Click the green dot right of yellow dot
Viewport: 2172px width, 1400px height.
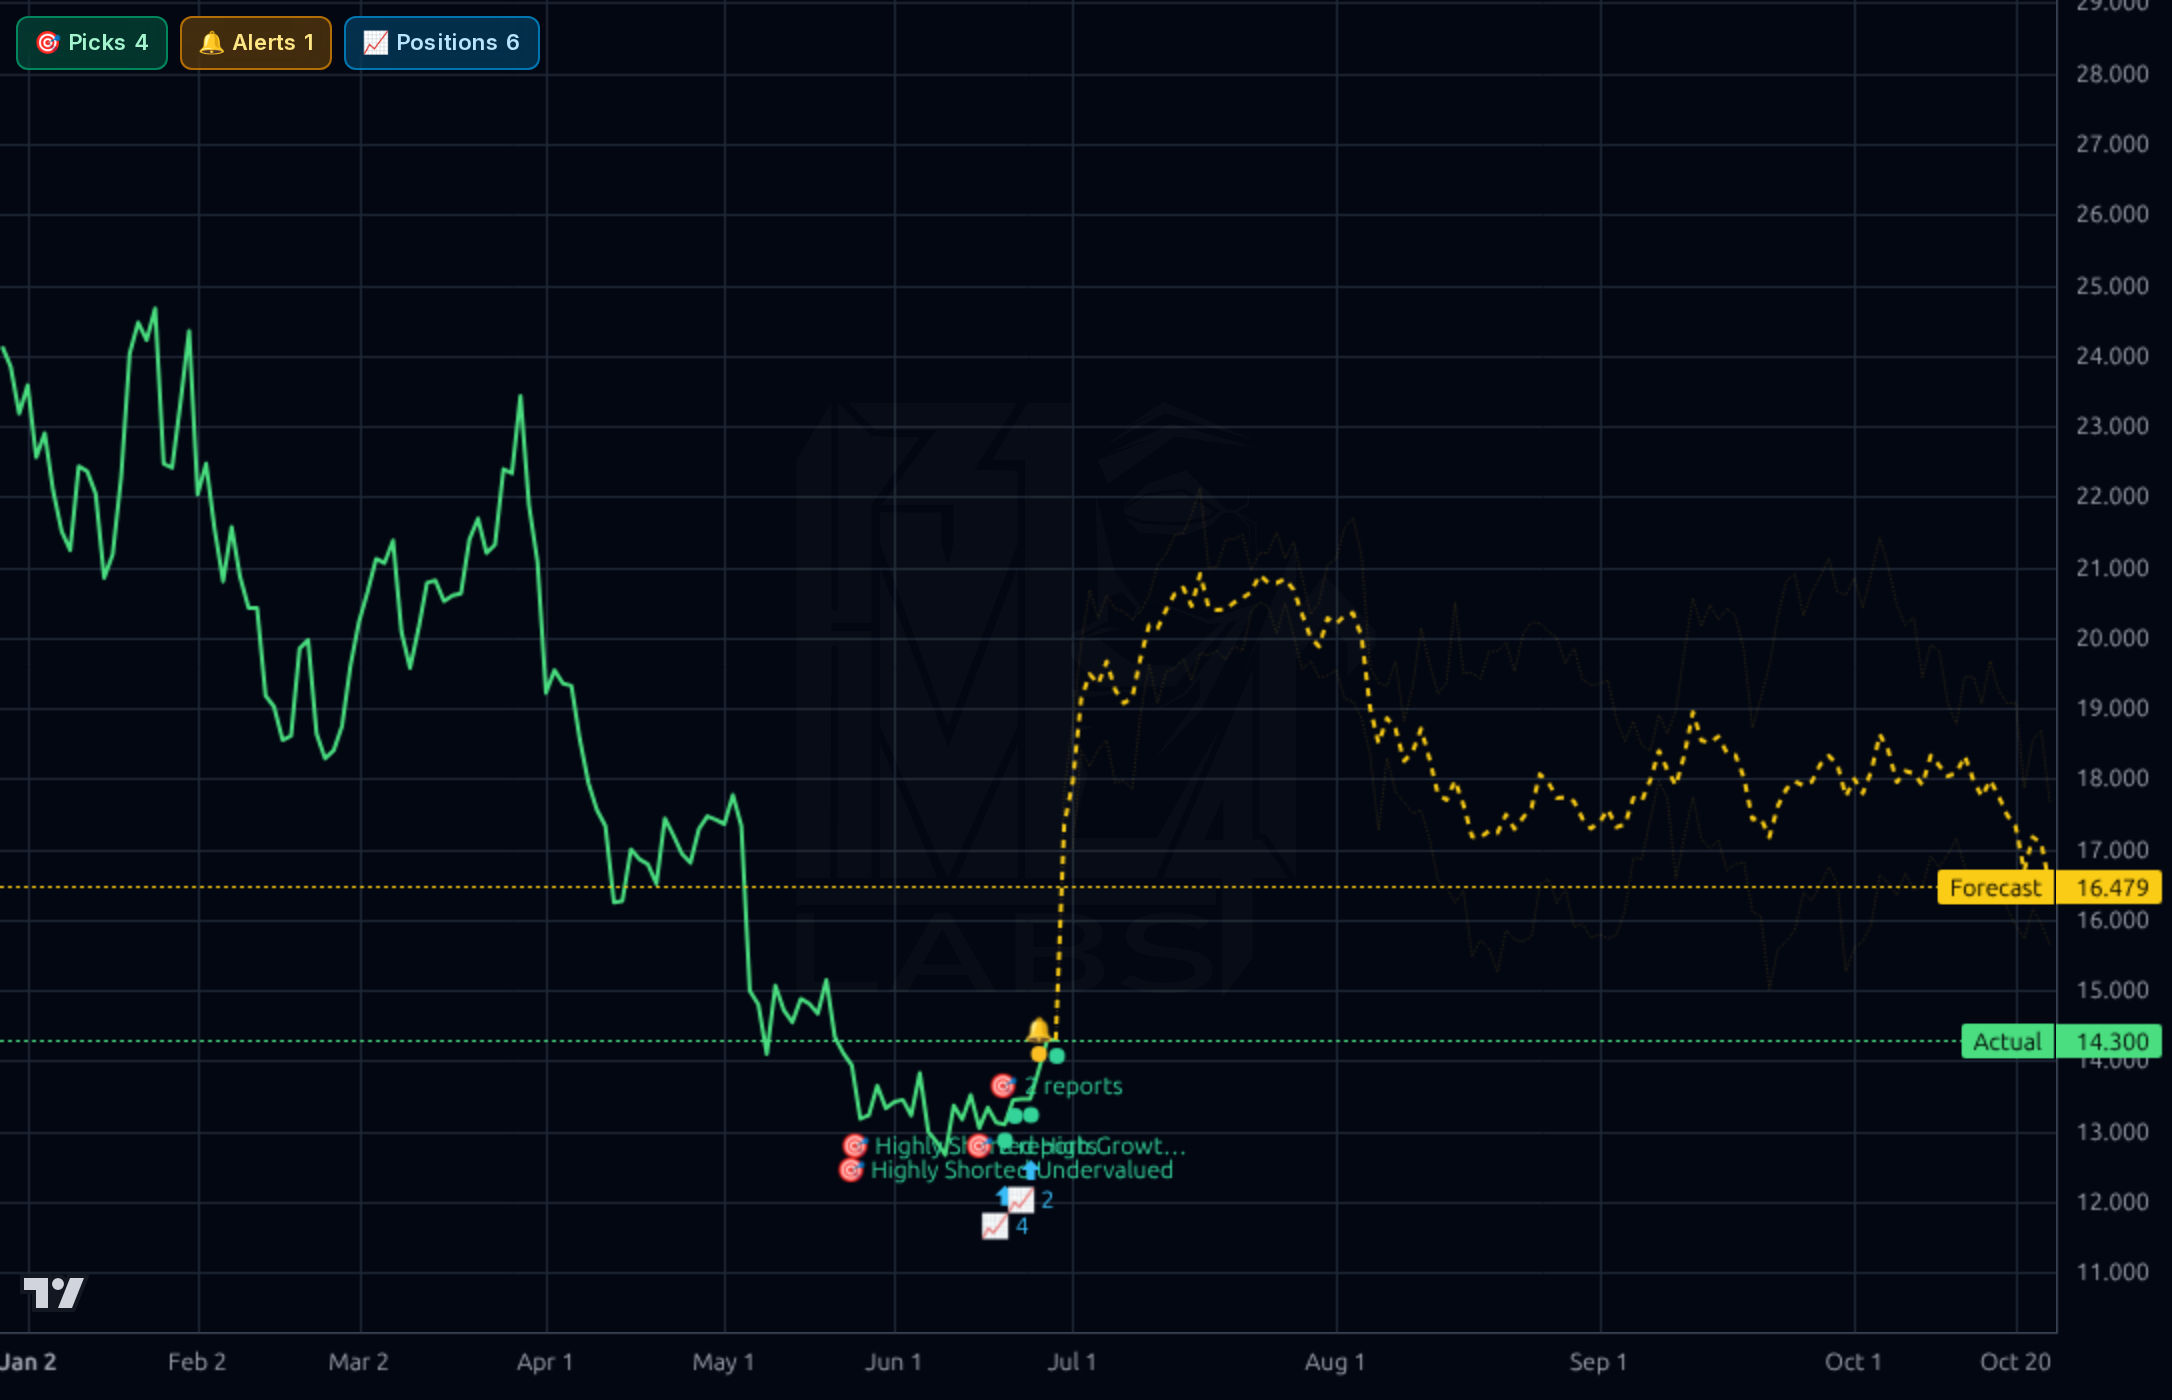coord(1058,1055)
